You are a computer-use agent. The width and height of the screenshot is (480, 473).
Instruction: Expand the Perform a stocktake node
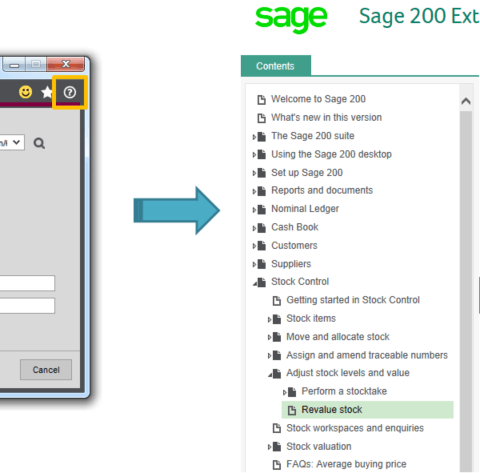(285, 392)
